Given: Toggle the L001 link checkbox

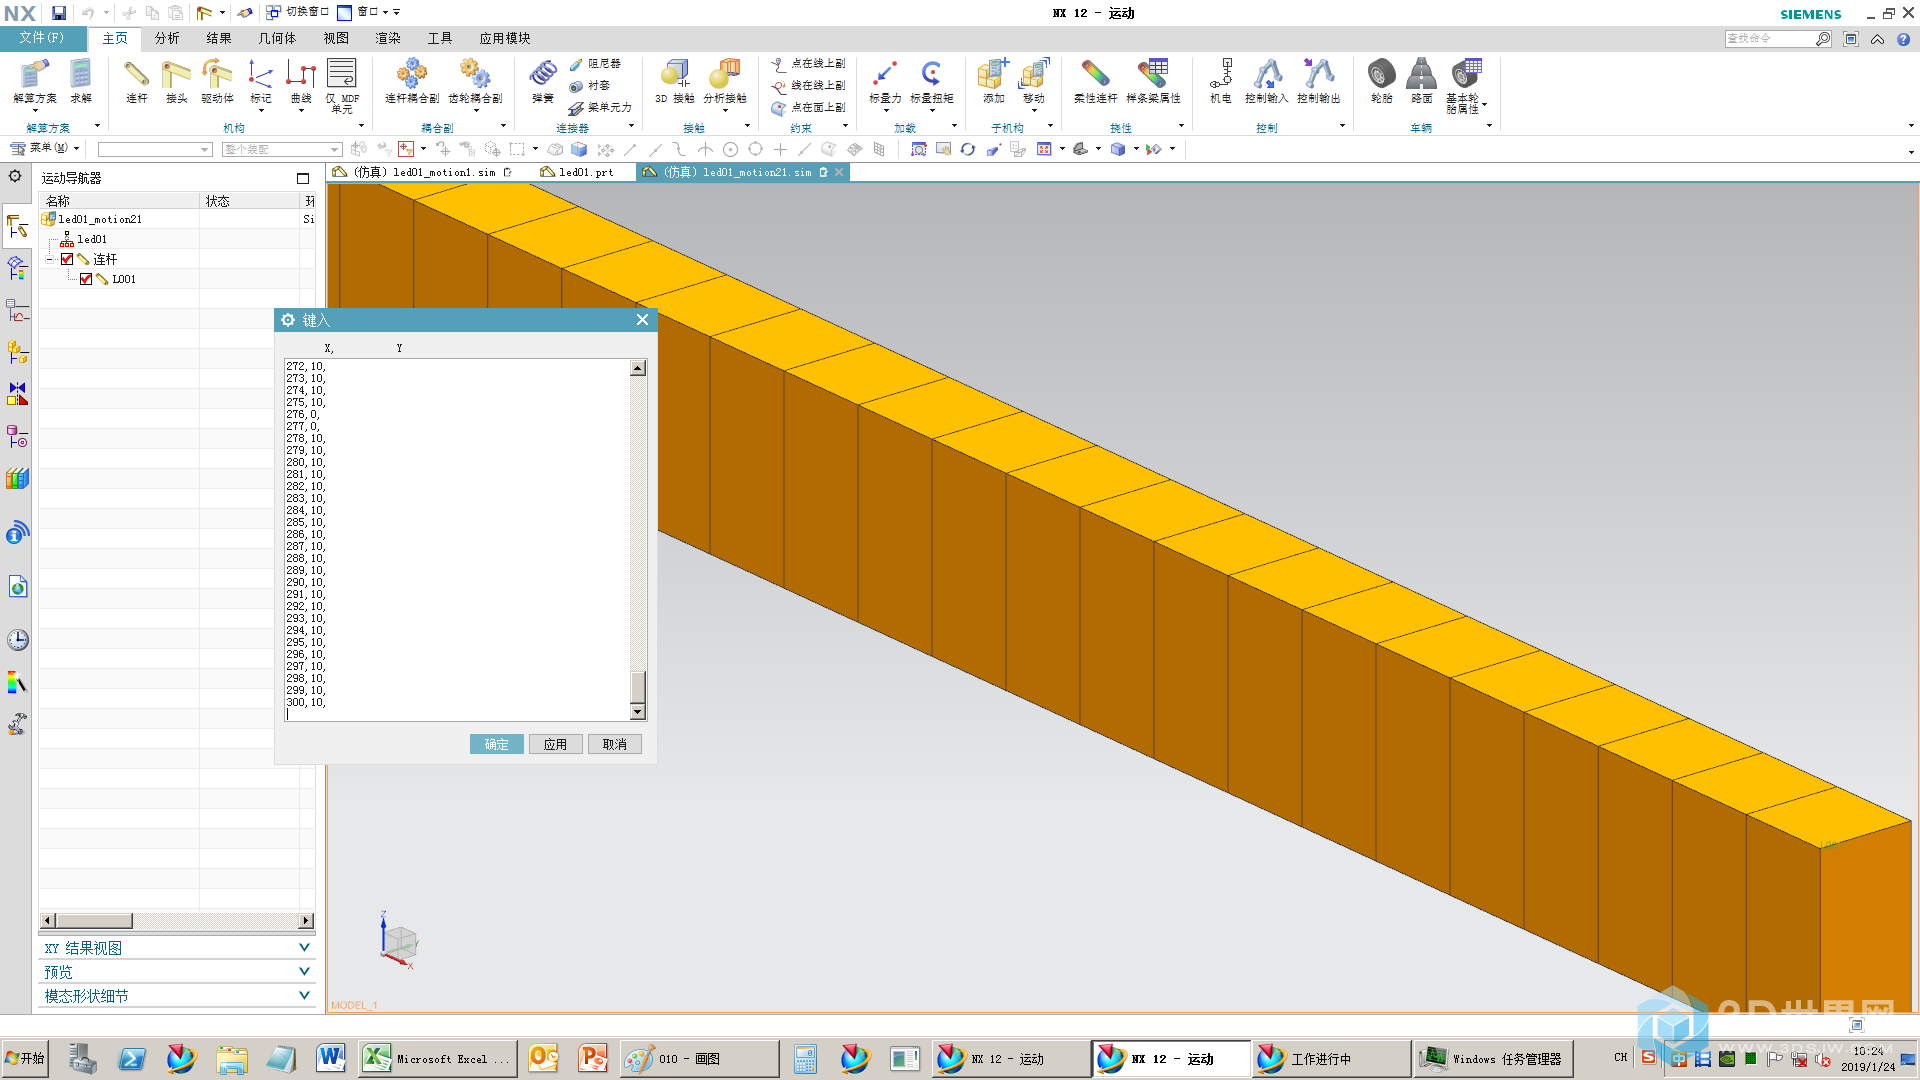Looking at the screenshot, I should coord(86,279).
